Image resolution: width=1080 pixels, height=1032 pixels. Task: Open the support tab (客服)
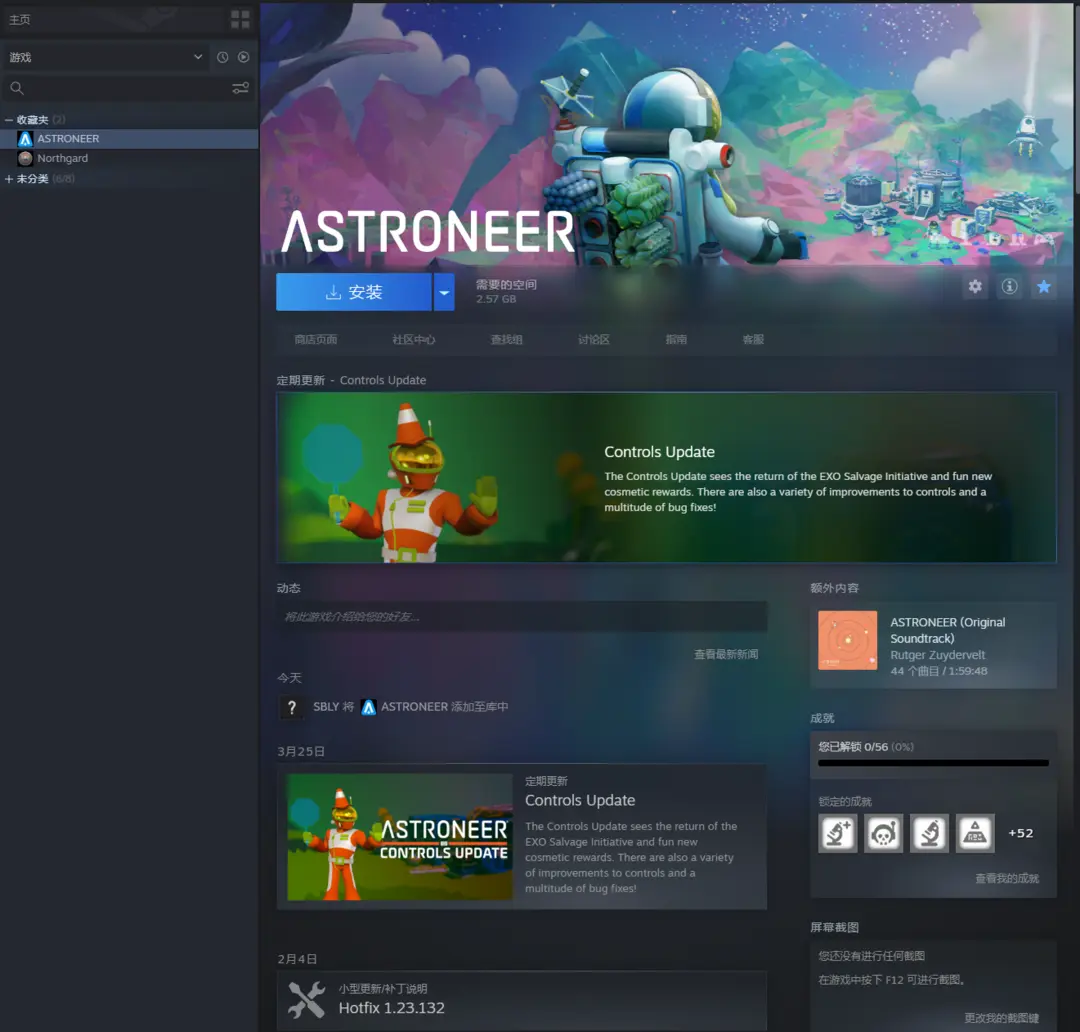pos(754,340)
